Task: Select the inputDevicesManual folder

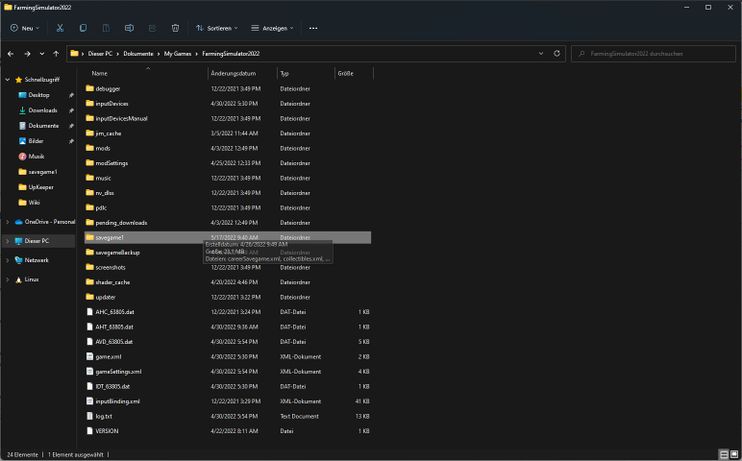Action: 121,118
